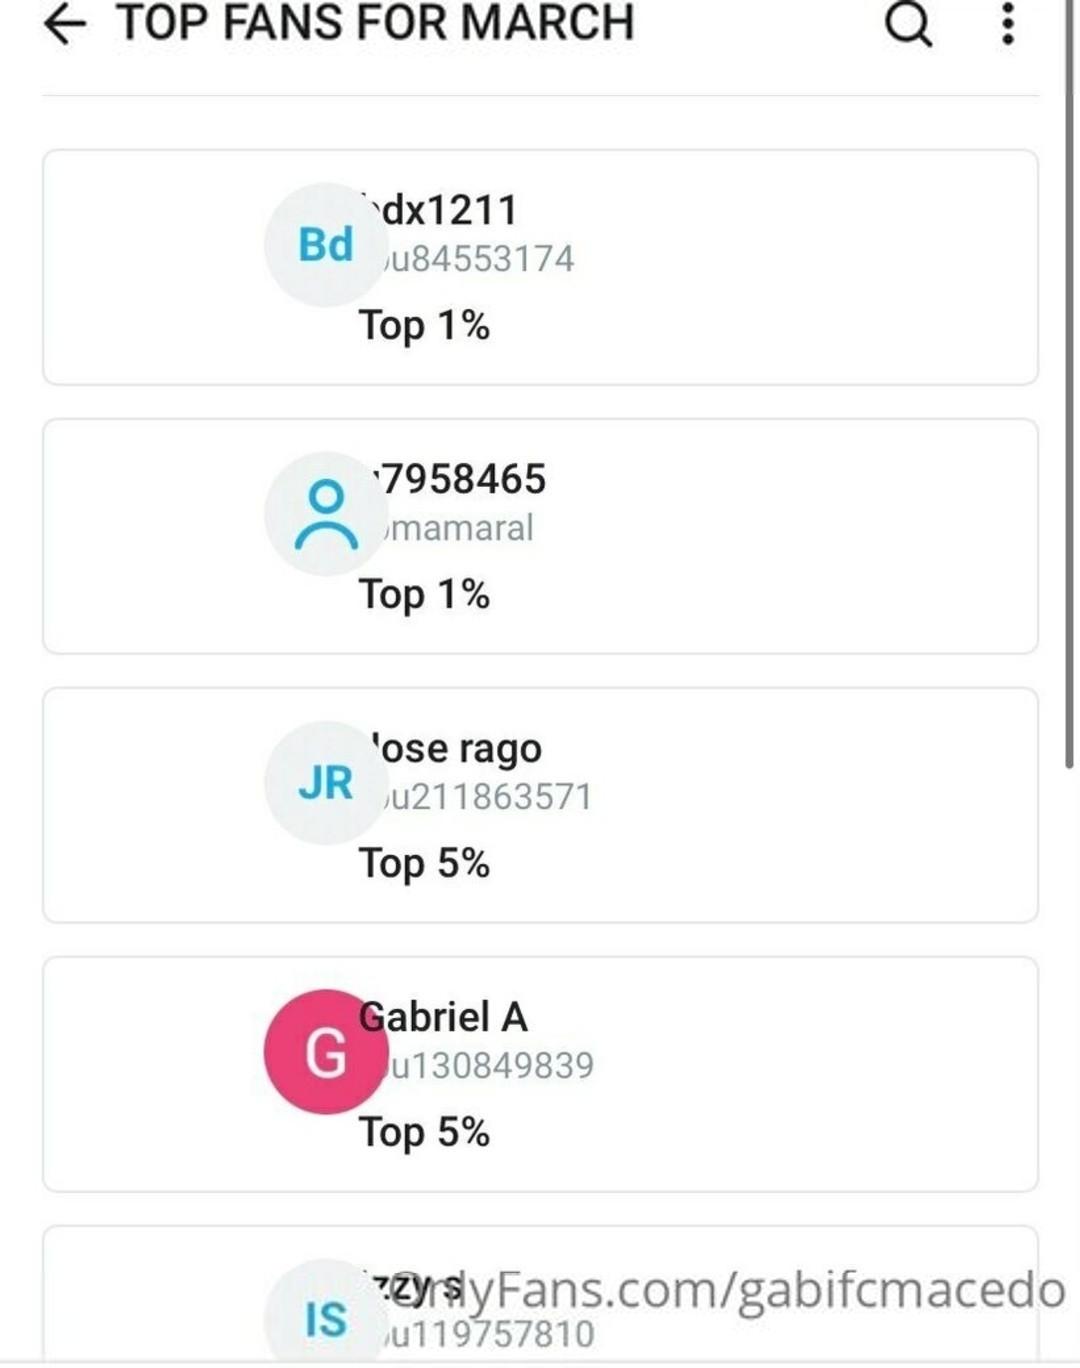Open the u211863571 username link
Image resolution: width=1080 pixels, height=1368 pixels.
[487, 797]
